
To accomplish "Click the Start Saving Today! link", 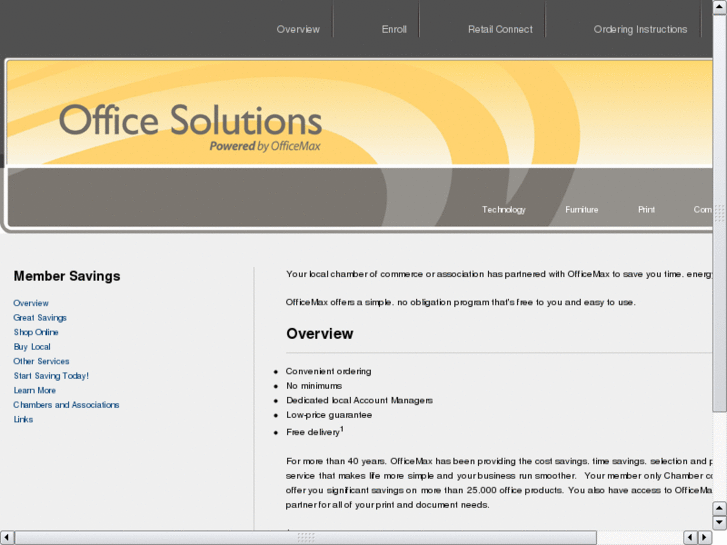I will tap(51, 376).
